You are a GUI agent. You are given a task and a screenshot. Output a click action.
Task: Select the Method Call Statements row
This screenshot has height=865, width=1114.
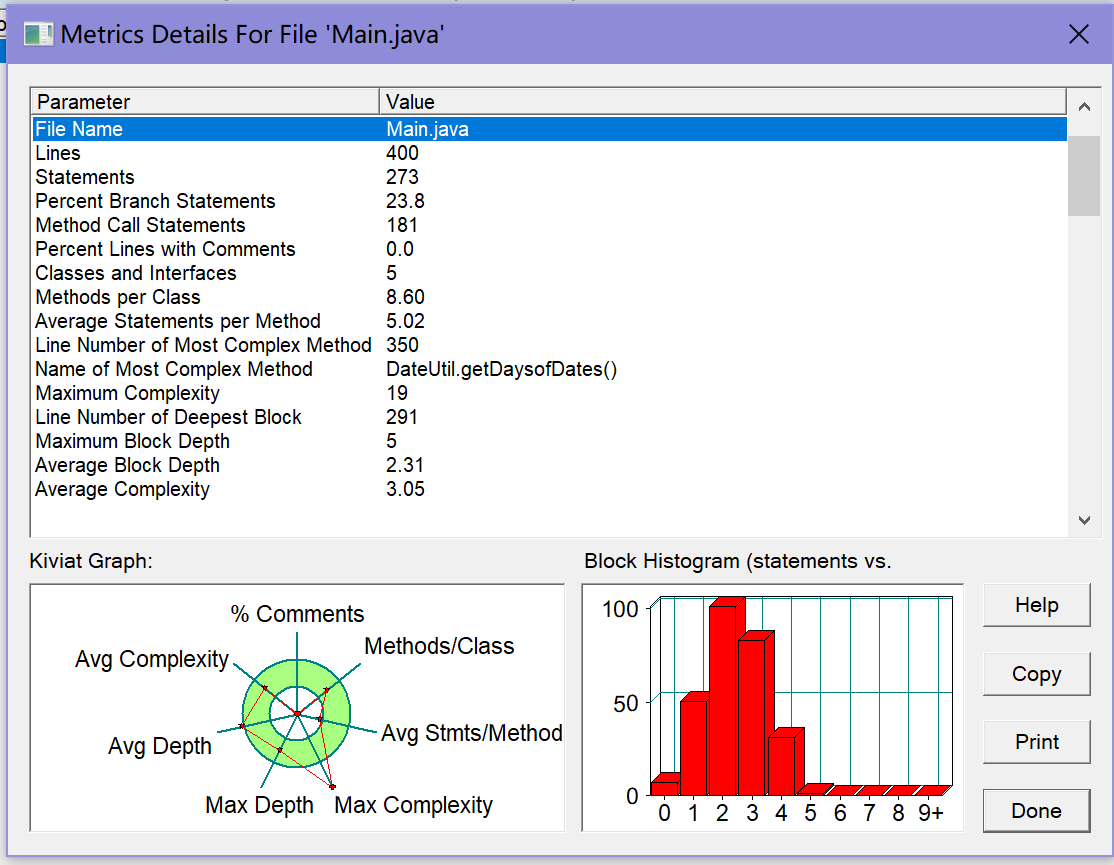pyautogui.click(x=549, y=225)
